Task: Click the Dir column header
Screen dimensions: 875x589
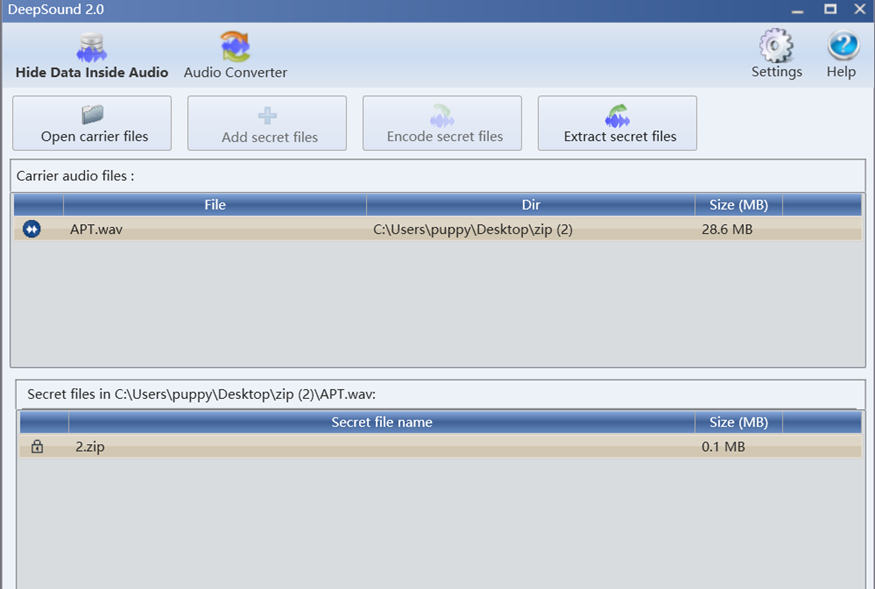Action: pos(530,204)
